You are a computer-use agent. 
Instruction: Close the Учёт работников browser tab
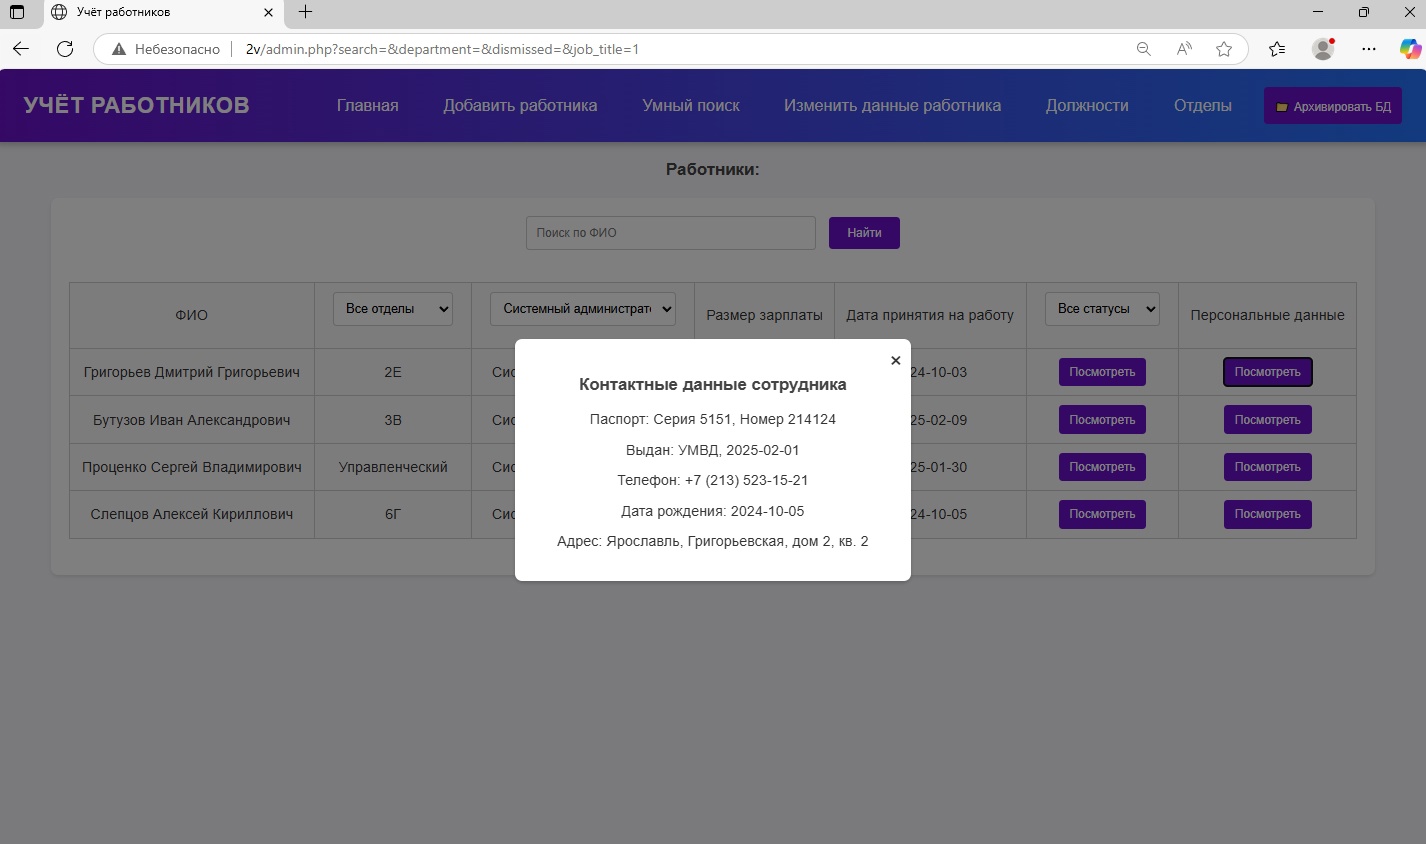[268, 12]
